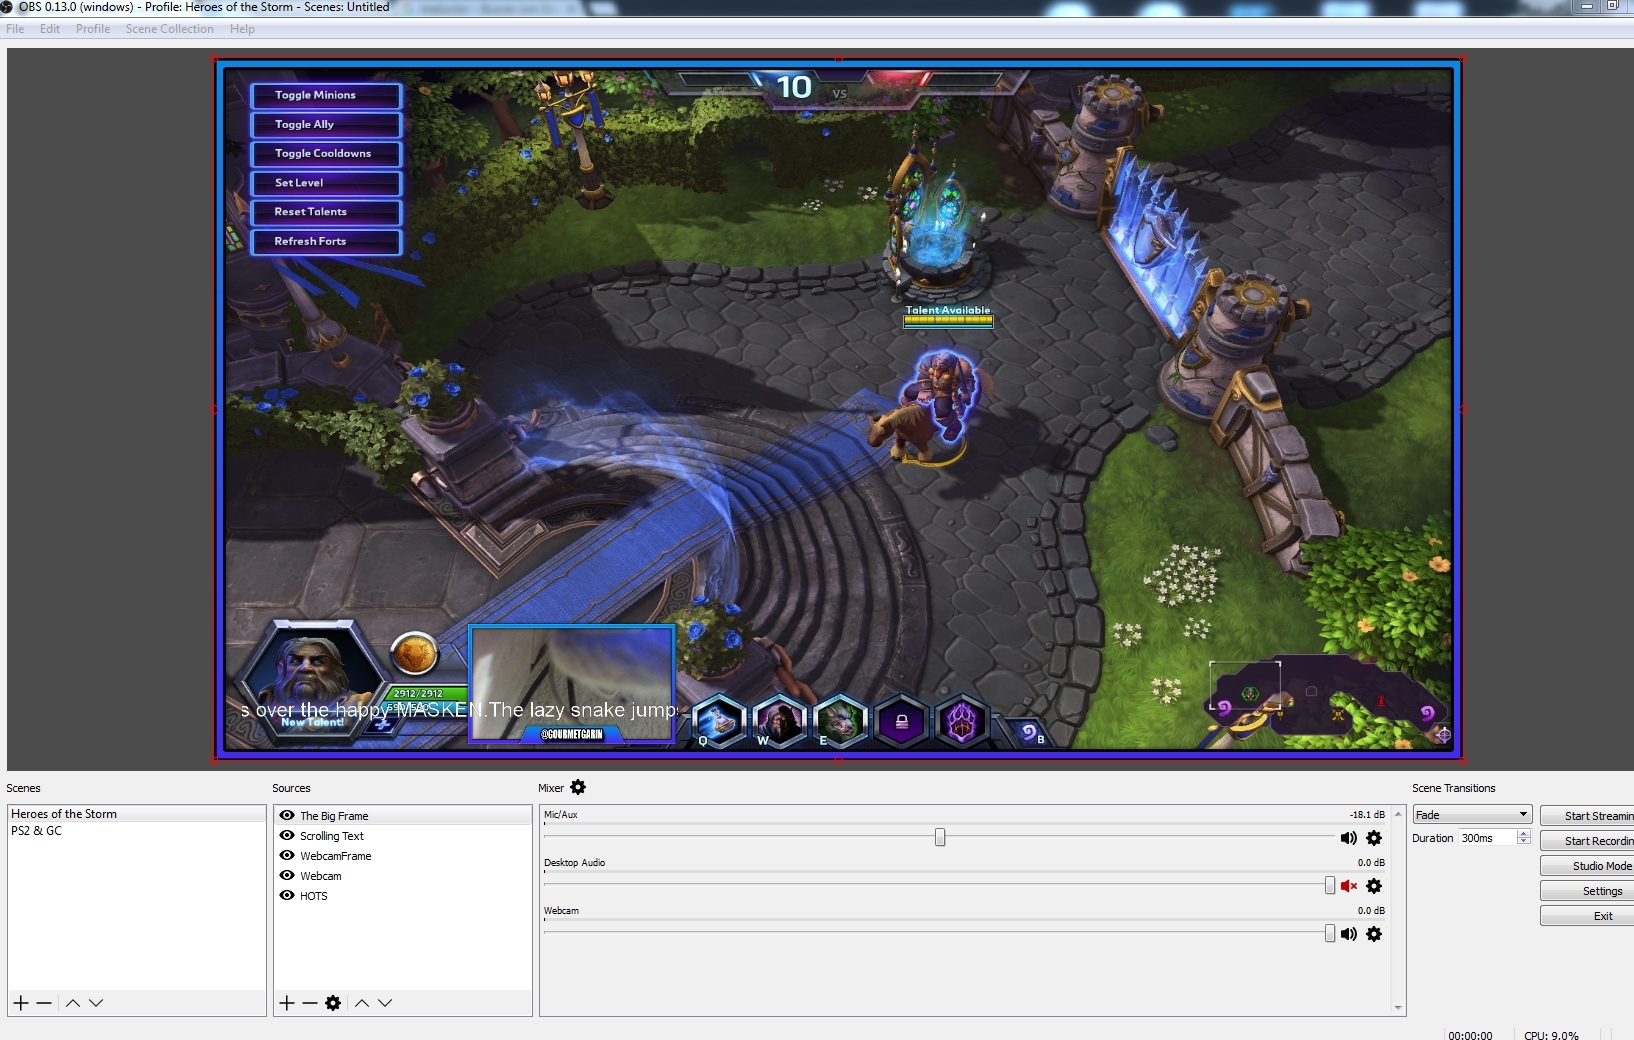Viewport: 1634px width, 1040px height.
Task: Open the Scene Collection menu
Action: pos(170,29)
